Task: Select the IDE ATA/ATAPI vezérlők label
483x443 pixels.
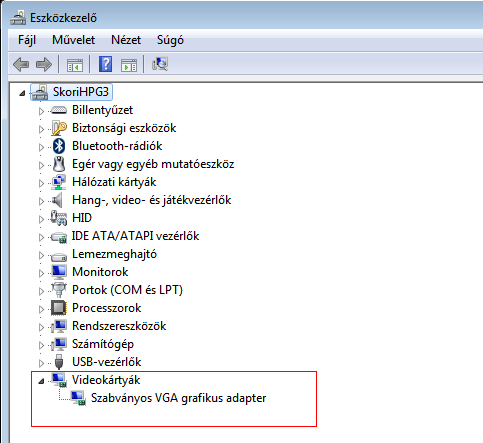Action: click(136, 236)
